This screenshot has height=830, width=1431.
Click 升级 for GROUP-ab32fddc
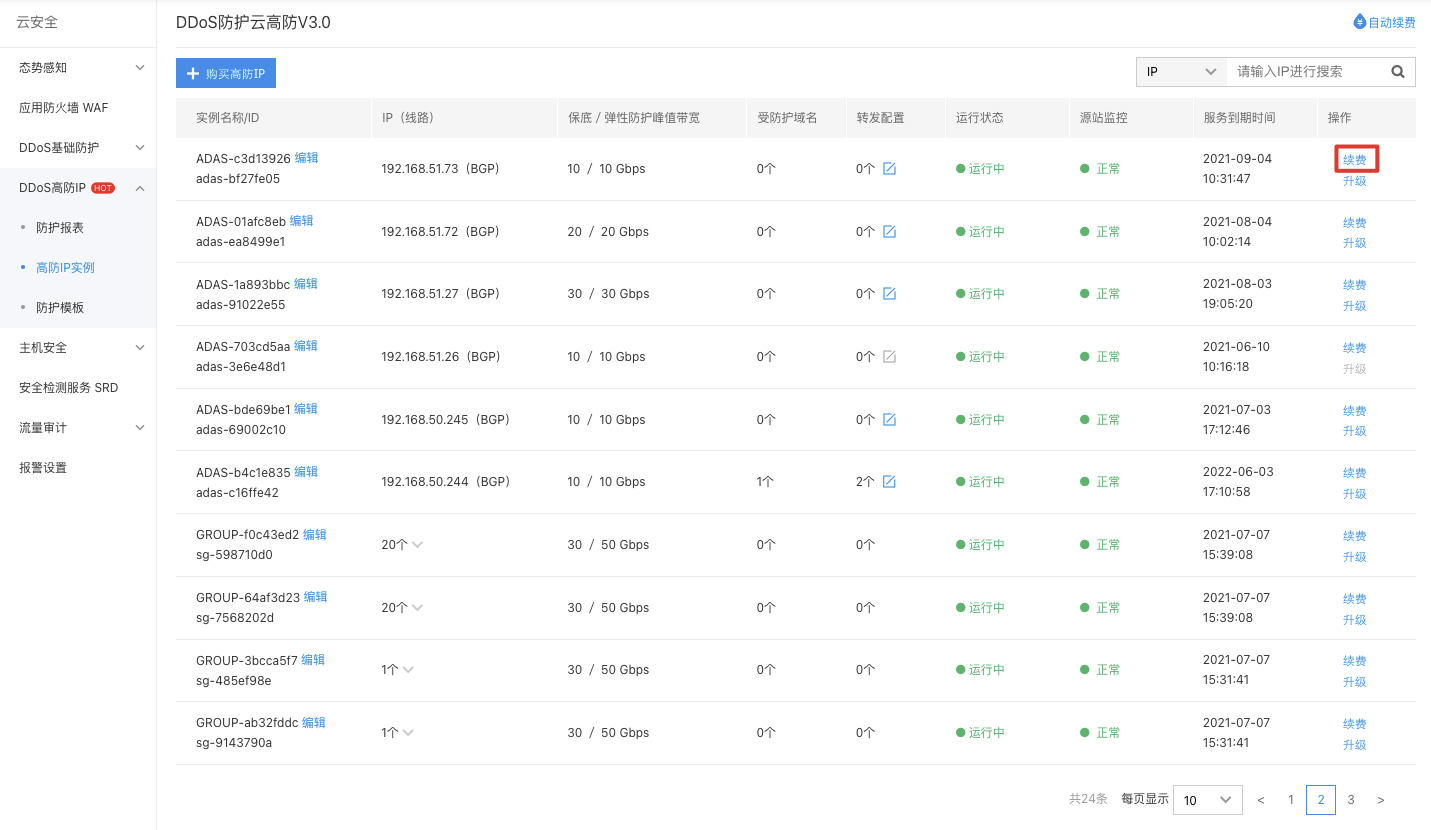pos(1355,745)
